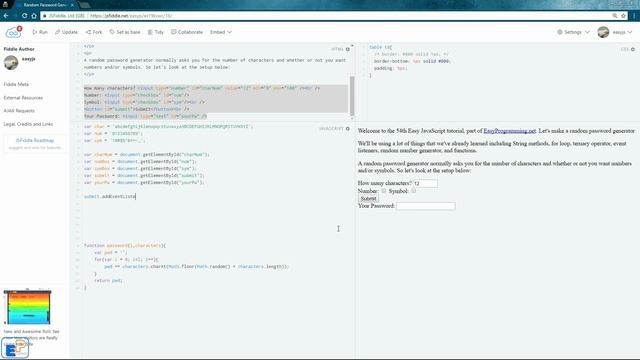
Task: Click the 'padding' line in the CSS editor
Action: [x=391, y=69]
